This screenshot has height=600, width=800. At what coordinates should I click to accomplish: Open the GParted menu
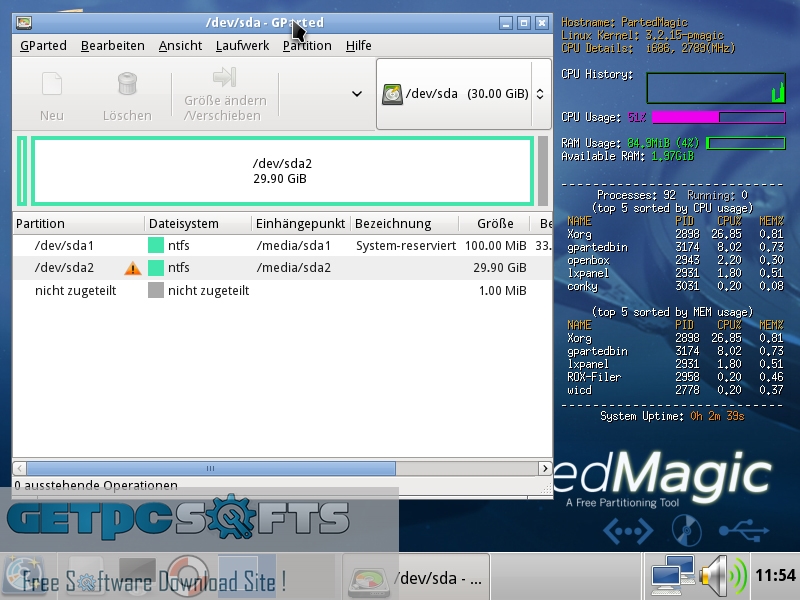[43, 45]
